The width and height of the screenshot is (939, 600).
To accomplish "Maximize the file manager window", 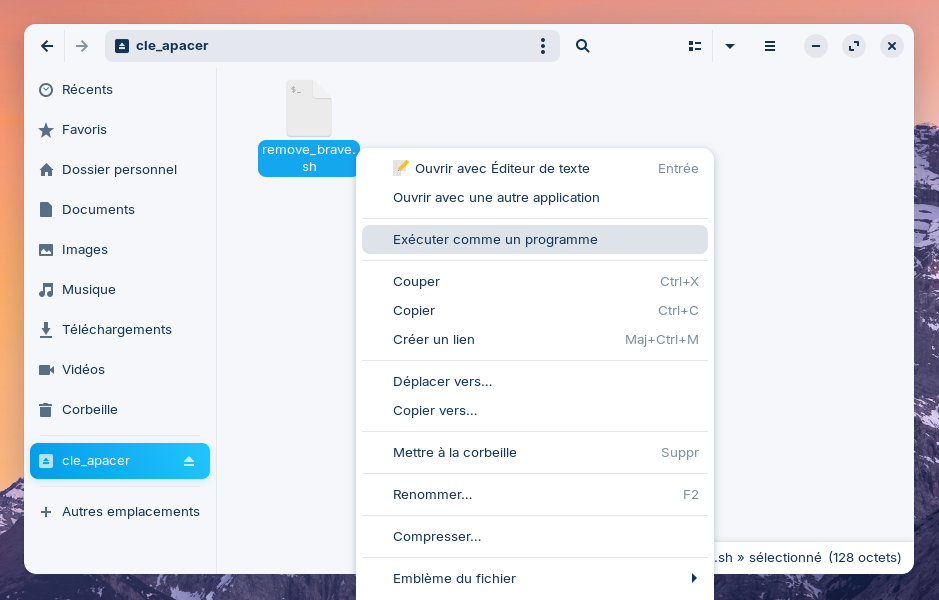I will point(854,46).
